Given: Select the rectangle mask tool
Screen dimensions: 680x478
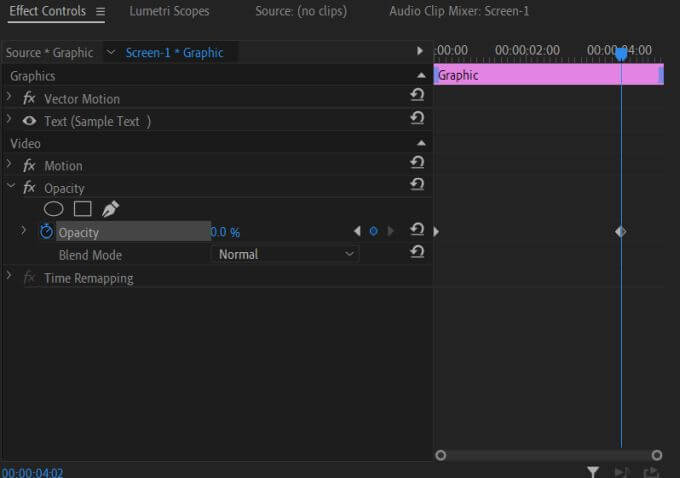Looking at the screenshot, I should [83, 209].
